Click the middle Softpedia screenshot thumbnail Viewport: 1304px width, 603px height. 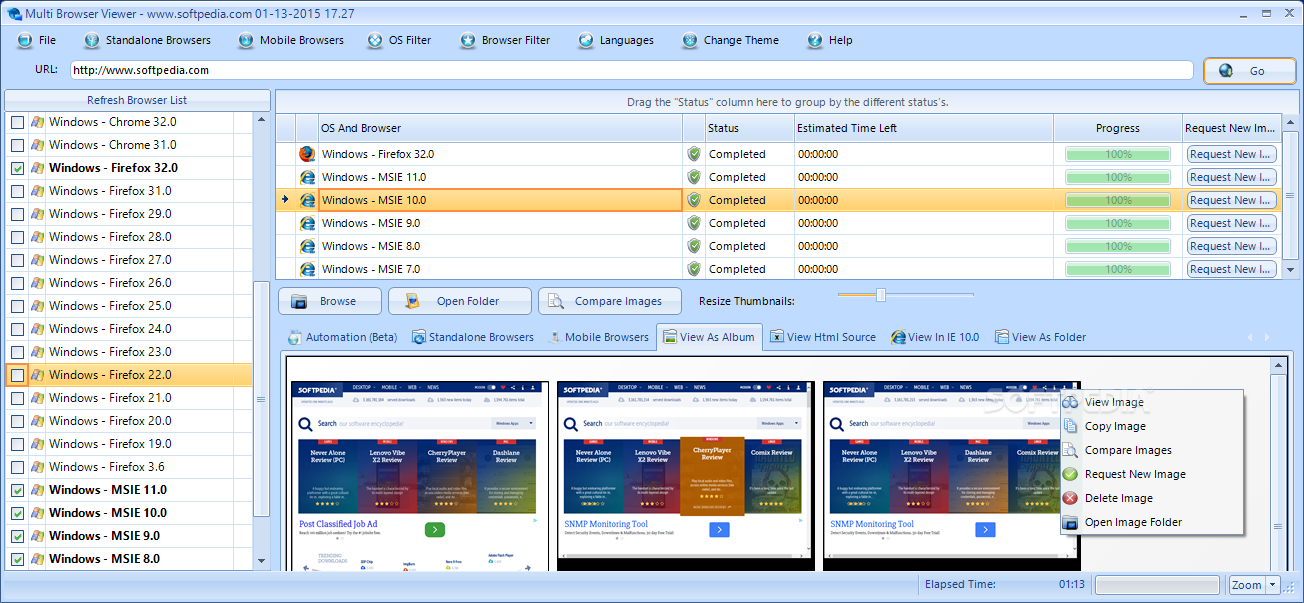686,476
